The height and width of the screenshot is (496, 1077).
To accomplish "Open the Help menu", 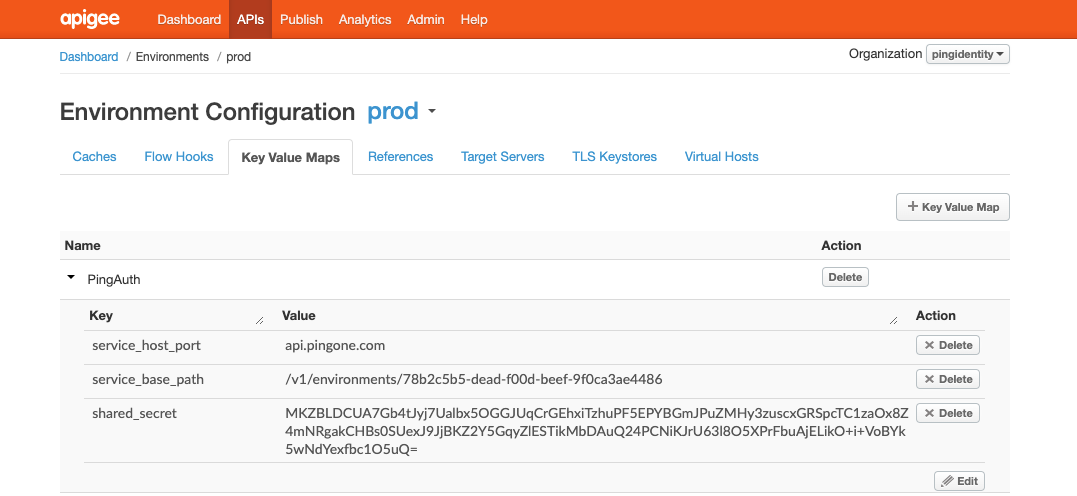I will tap(474, 19).
